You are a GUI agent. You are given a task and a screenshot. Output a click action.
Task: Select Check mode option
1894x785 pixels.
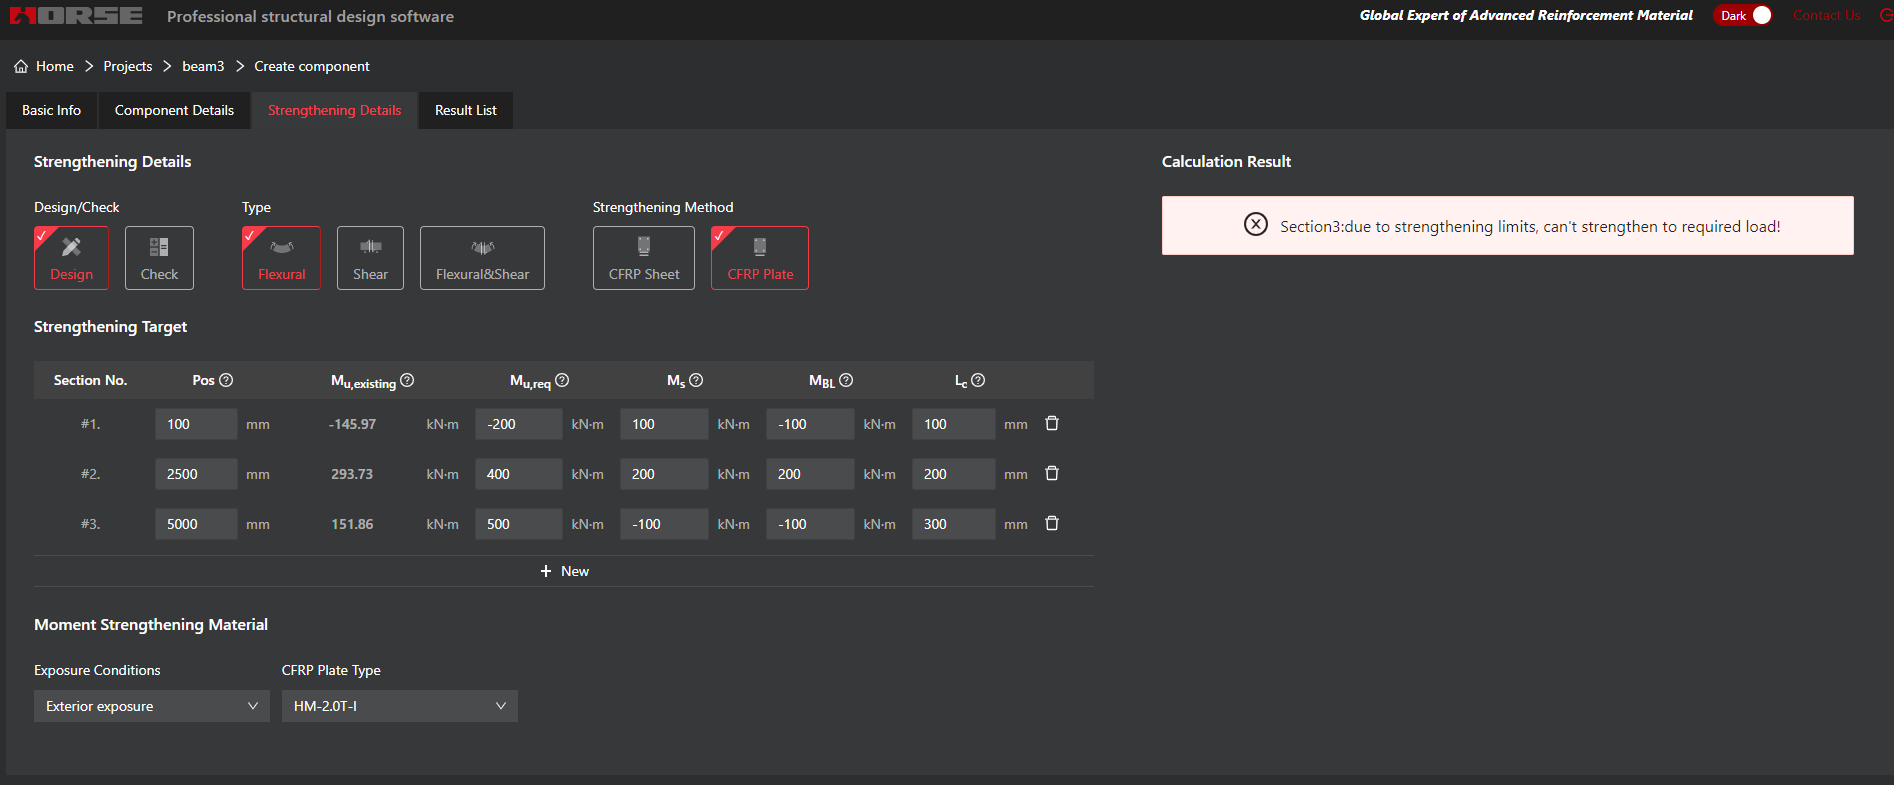[159, 258]
